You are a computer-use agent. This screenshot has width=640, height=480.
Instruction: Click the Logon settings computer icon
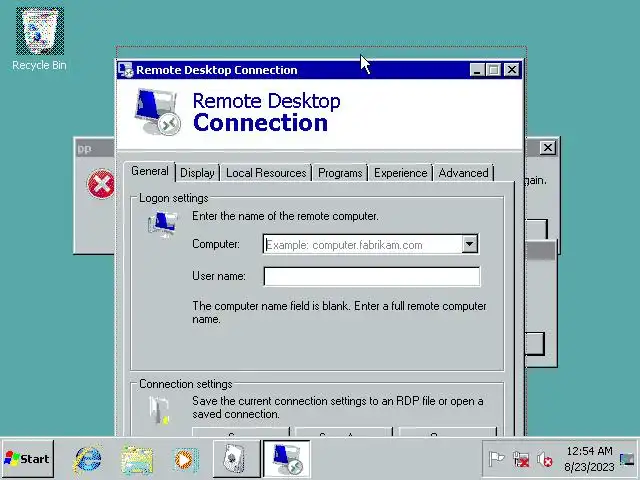(x=162, y=224)
